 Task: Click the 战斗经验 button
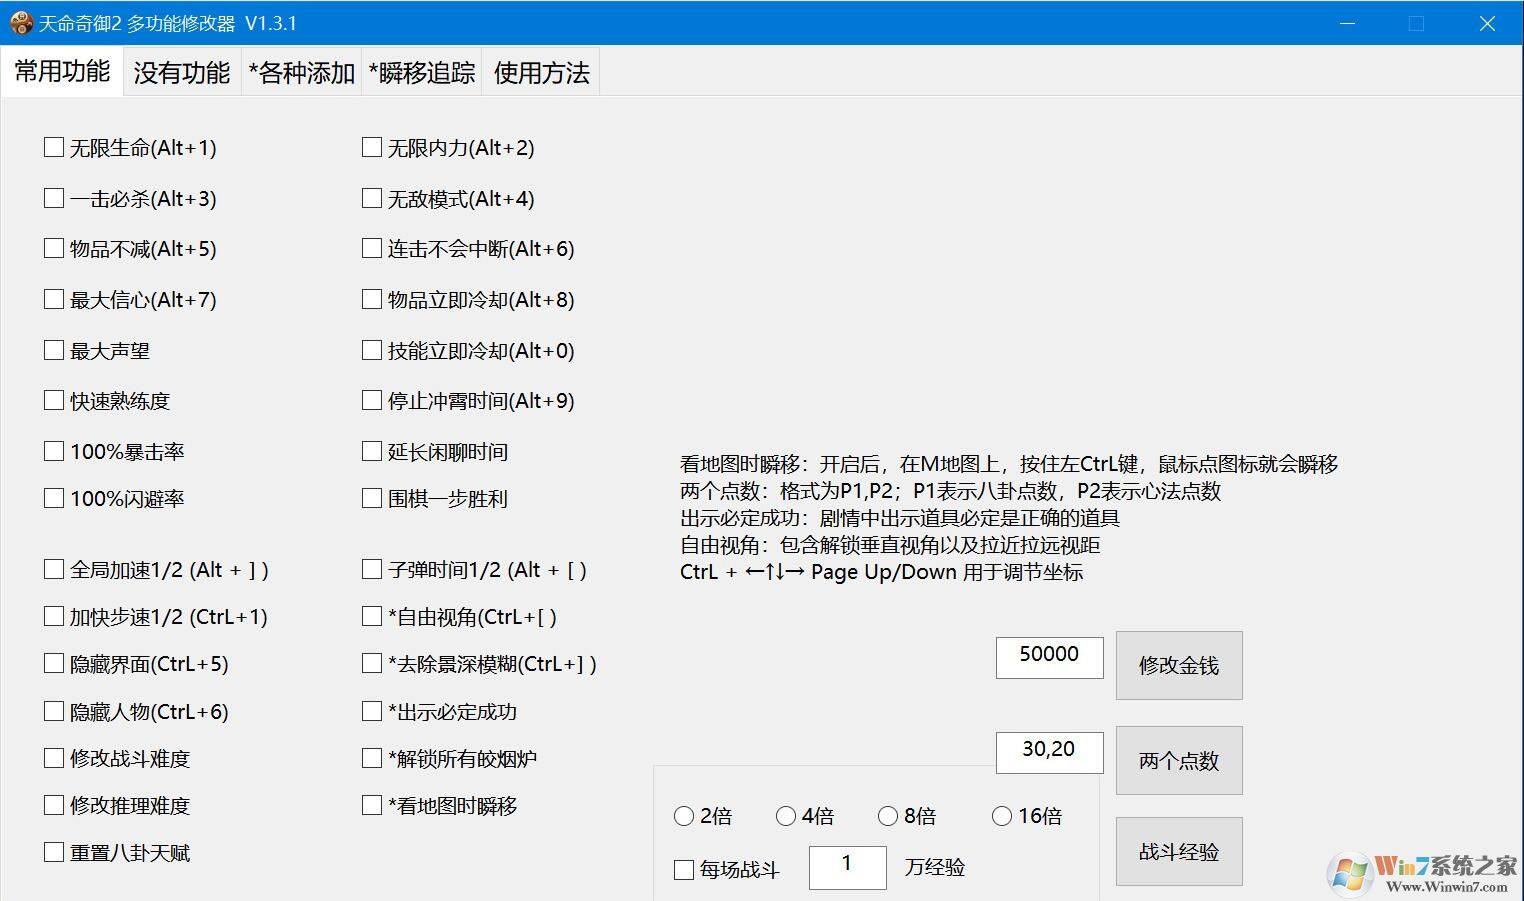1178,851
